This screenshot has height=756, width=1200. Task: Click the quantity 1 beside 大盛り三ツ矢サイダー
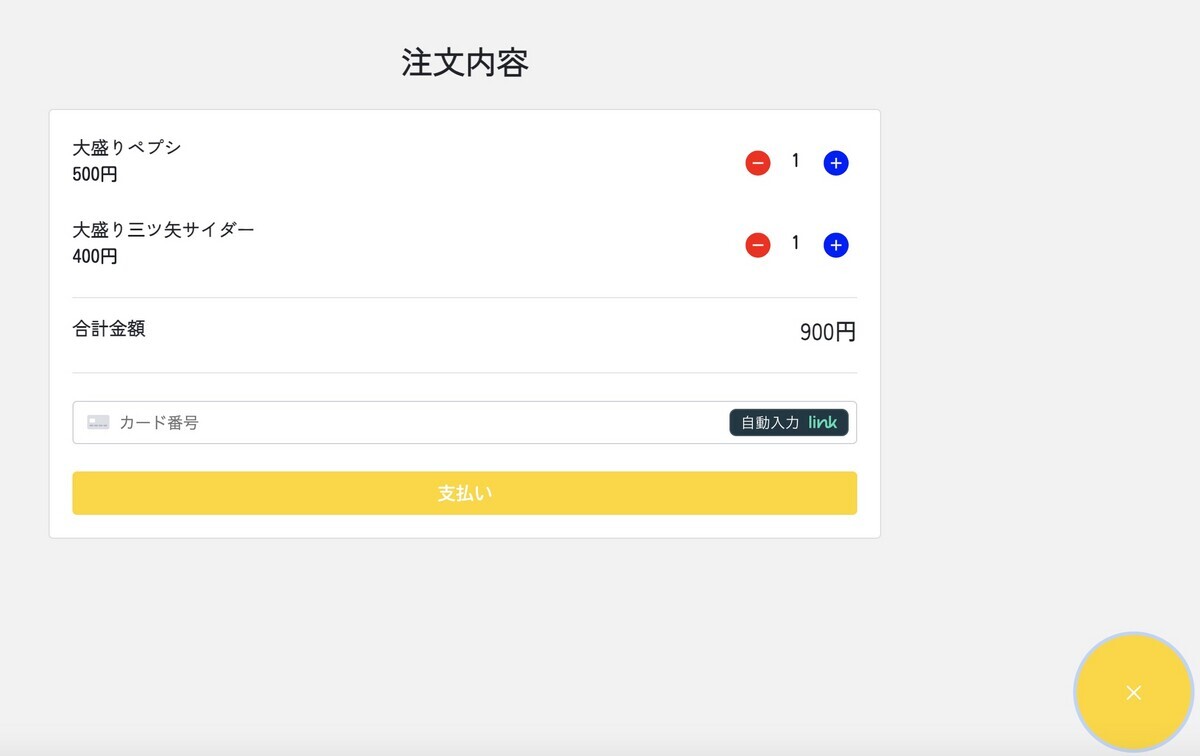tap(795, 242)
